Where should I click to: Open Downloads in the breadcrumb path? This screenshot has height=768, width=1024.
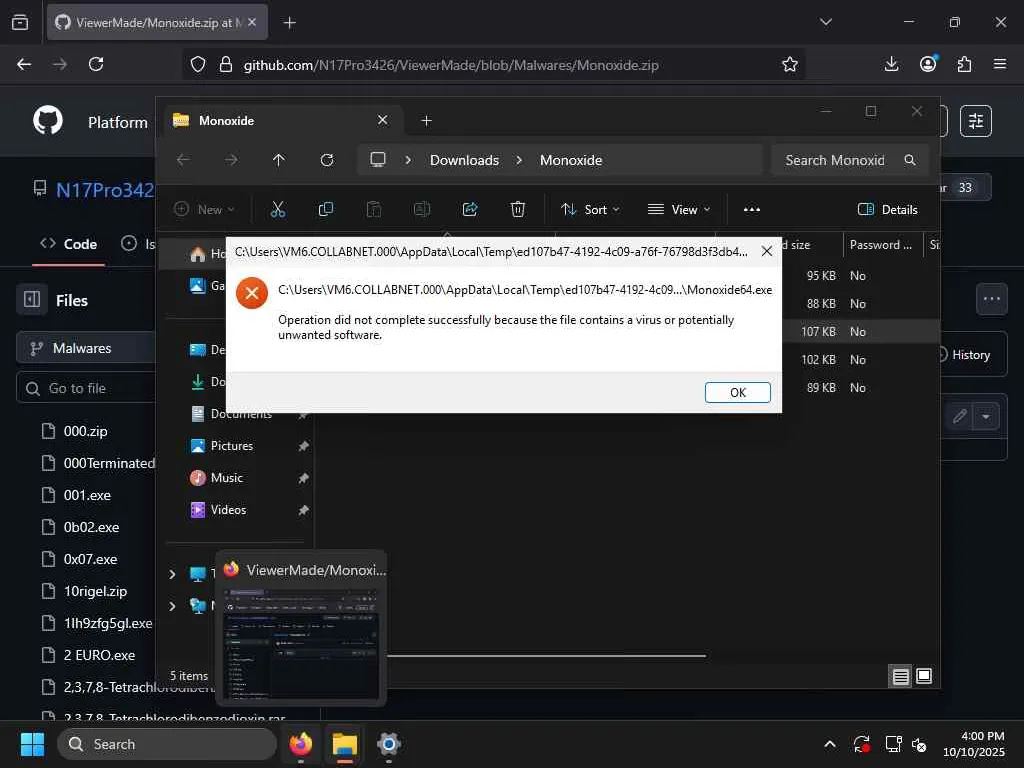point(464,160)
